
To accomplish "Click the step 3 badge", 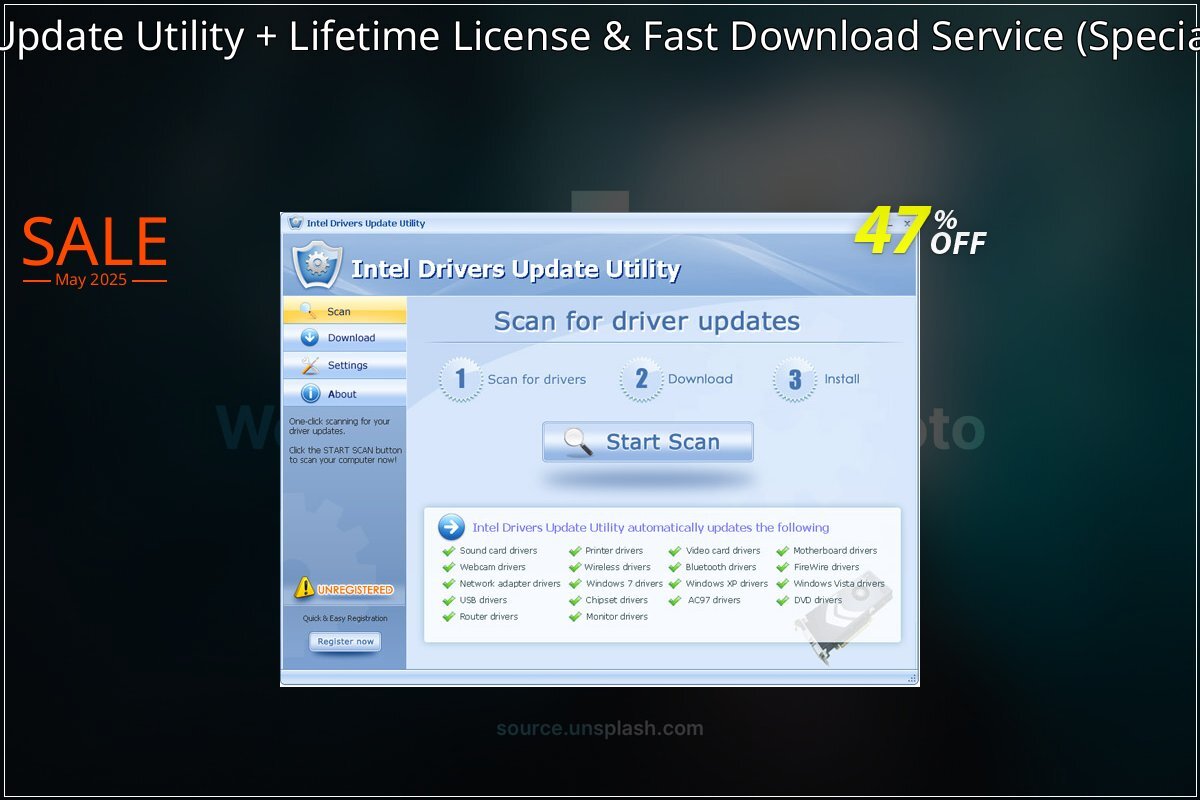I will click(795, 379).
